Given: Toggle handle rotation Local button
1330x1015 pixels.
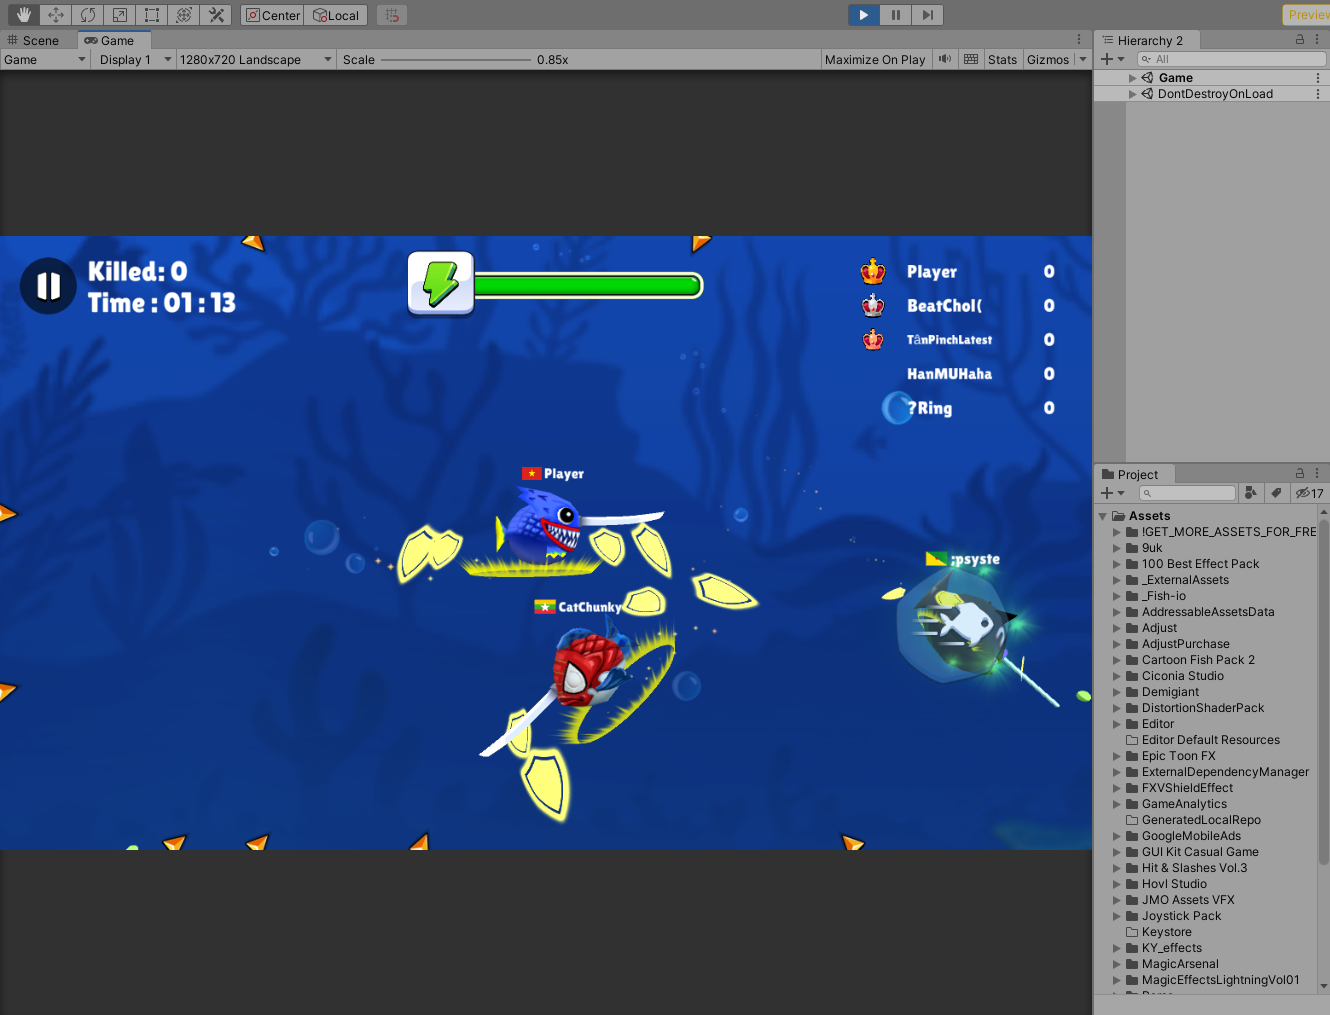Looking at the screenshot, I should click(x=336, y=15).
